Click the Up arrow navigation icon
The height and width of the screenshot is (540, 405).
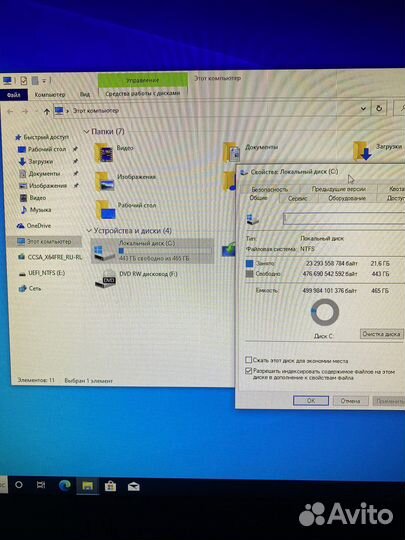point(47,111)
